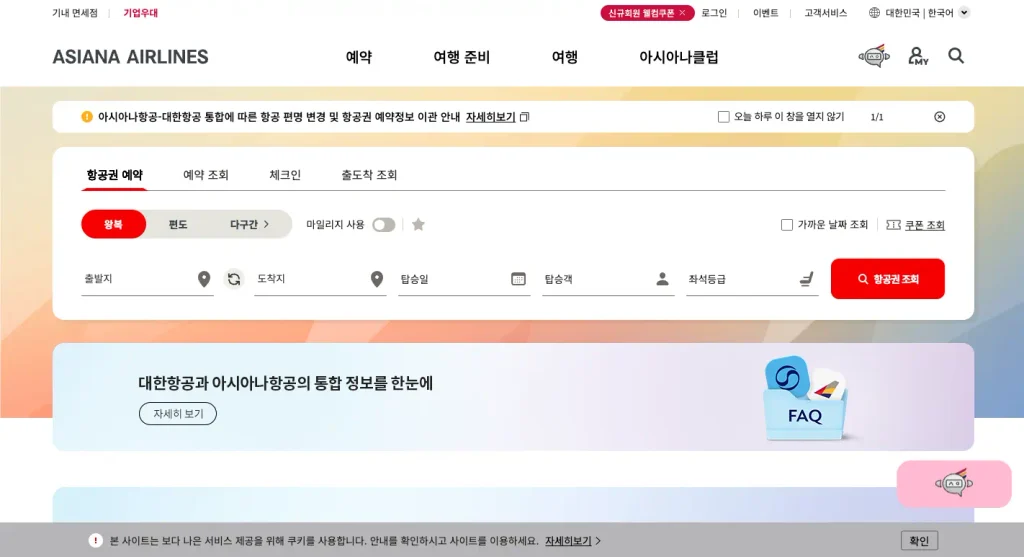Image resolution: width=1024 pixels, height=557 pixels.
Task: Open the 탑승객 passenger selector field
Action: pos(608,279)
